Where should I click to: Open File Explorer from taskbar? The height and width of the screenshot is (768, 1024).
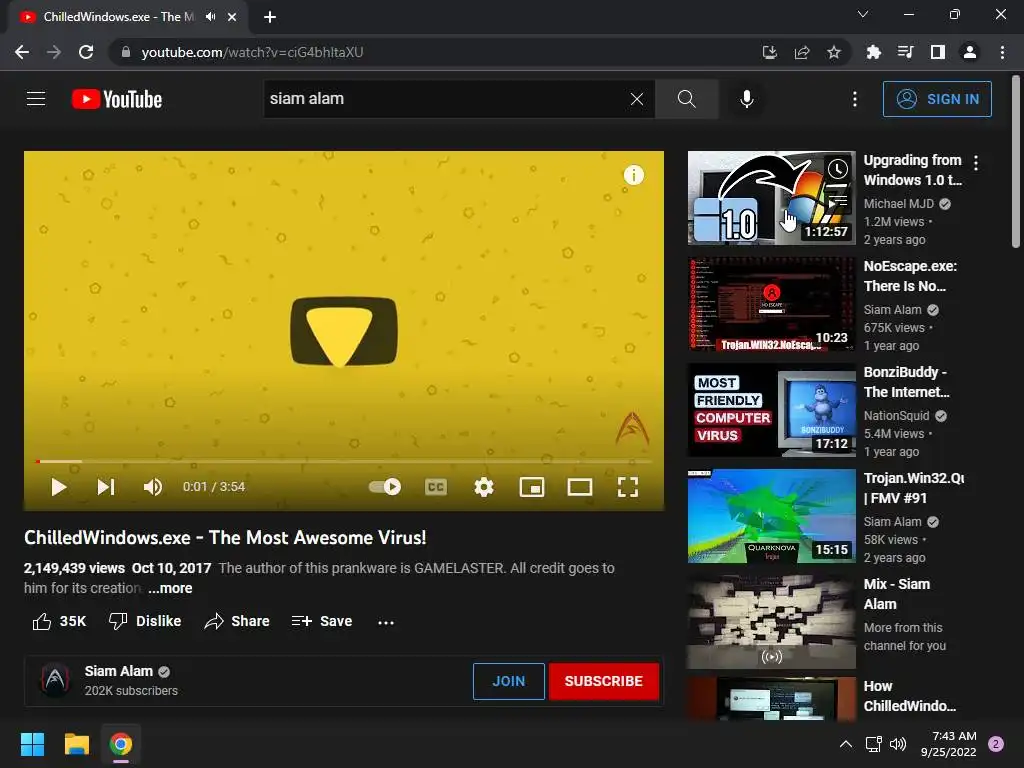point(76,744)
